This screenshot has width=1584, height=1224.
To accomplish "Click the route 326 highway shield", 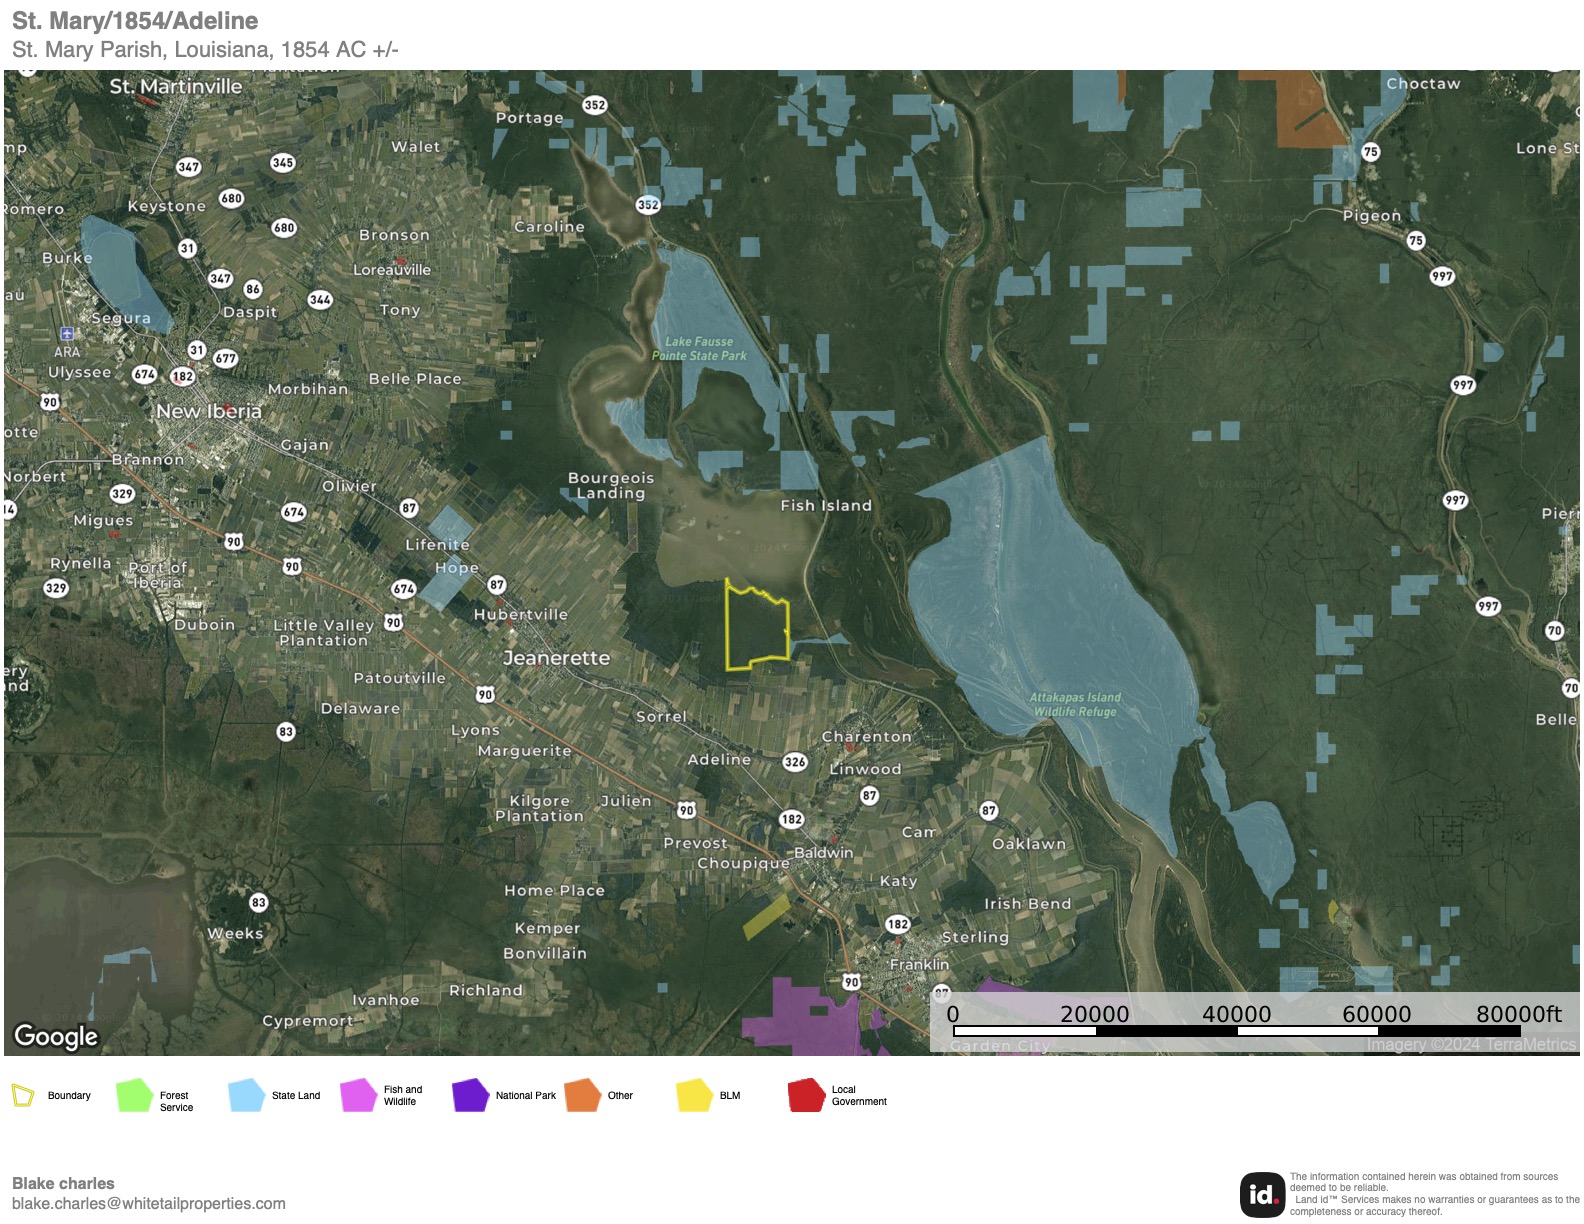I will point(795,762).
